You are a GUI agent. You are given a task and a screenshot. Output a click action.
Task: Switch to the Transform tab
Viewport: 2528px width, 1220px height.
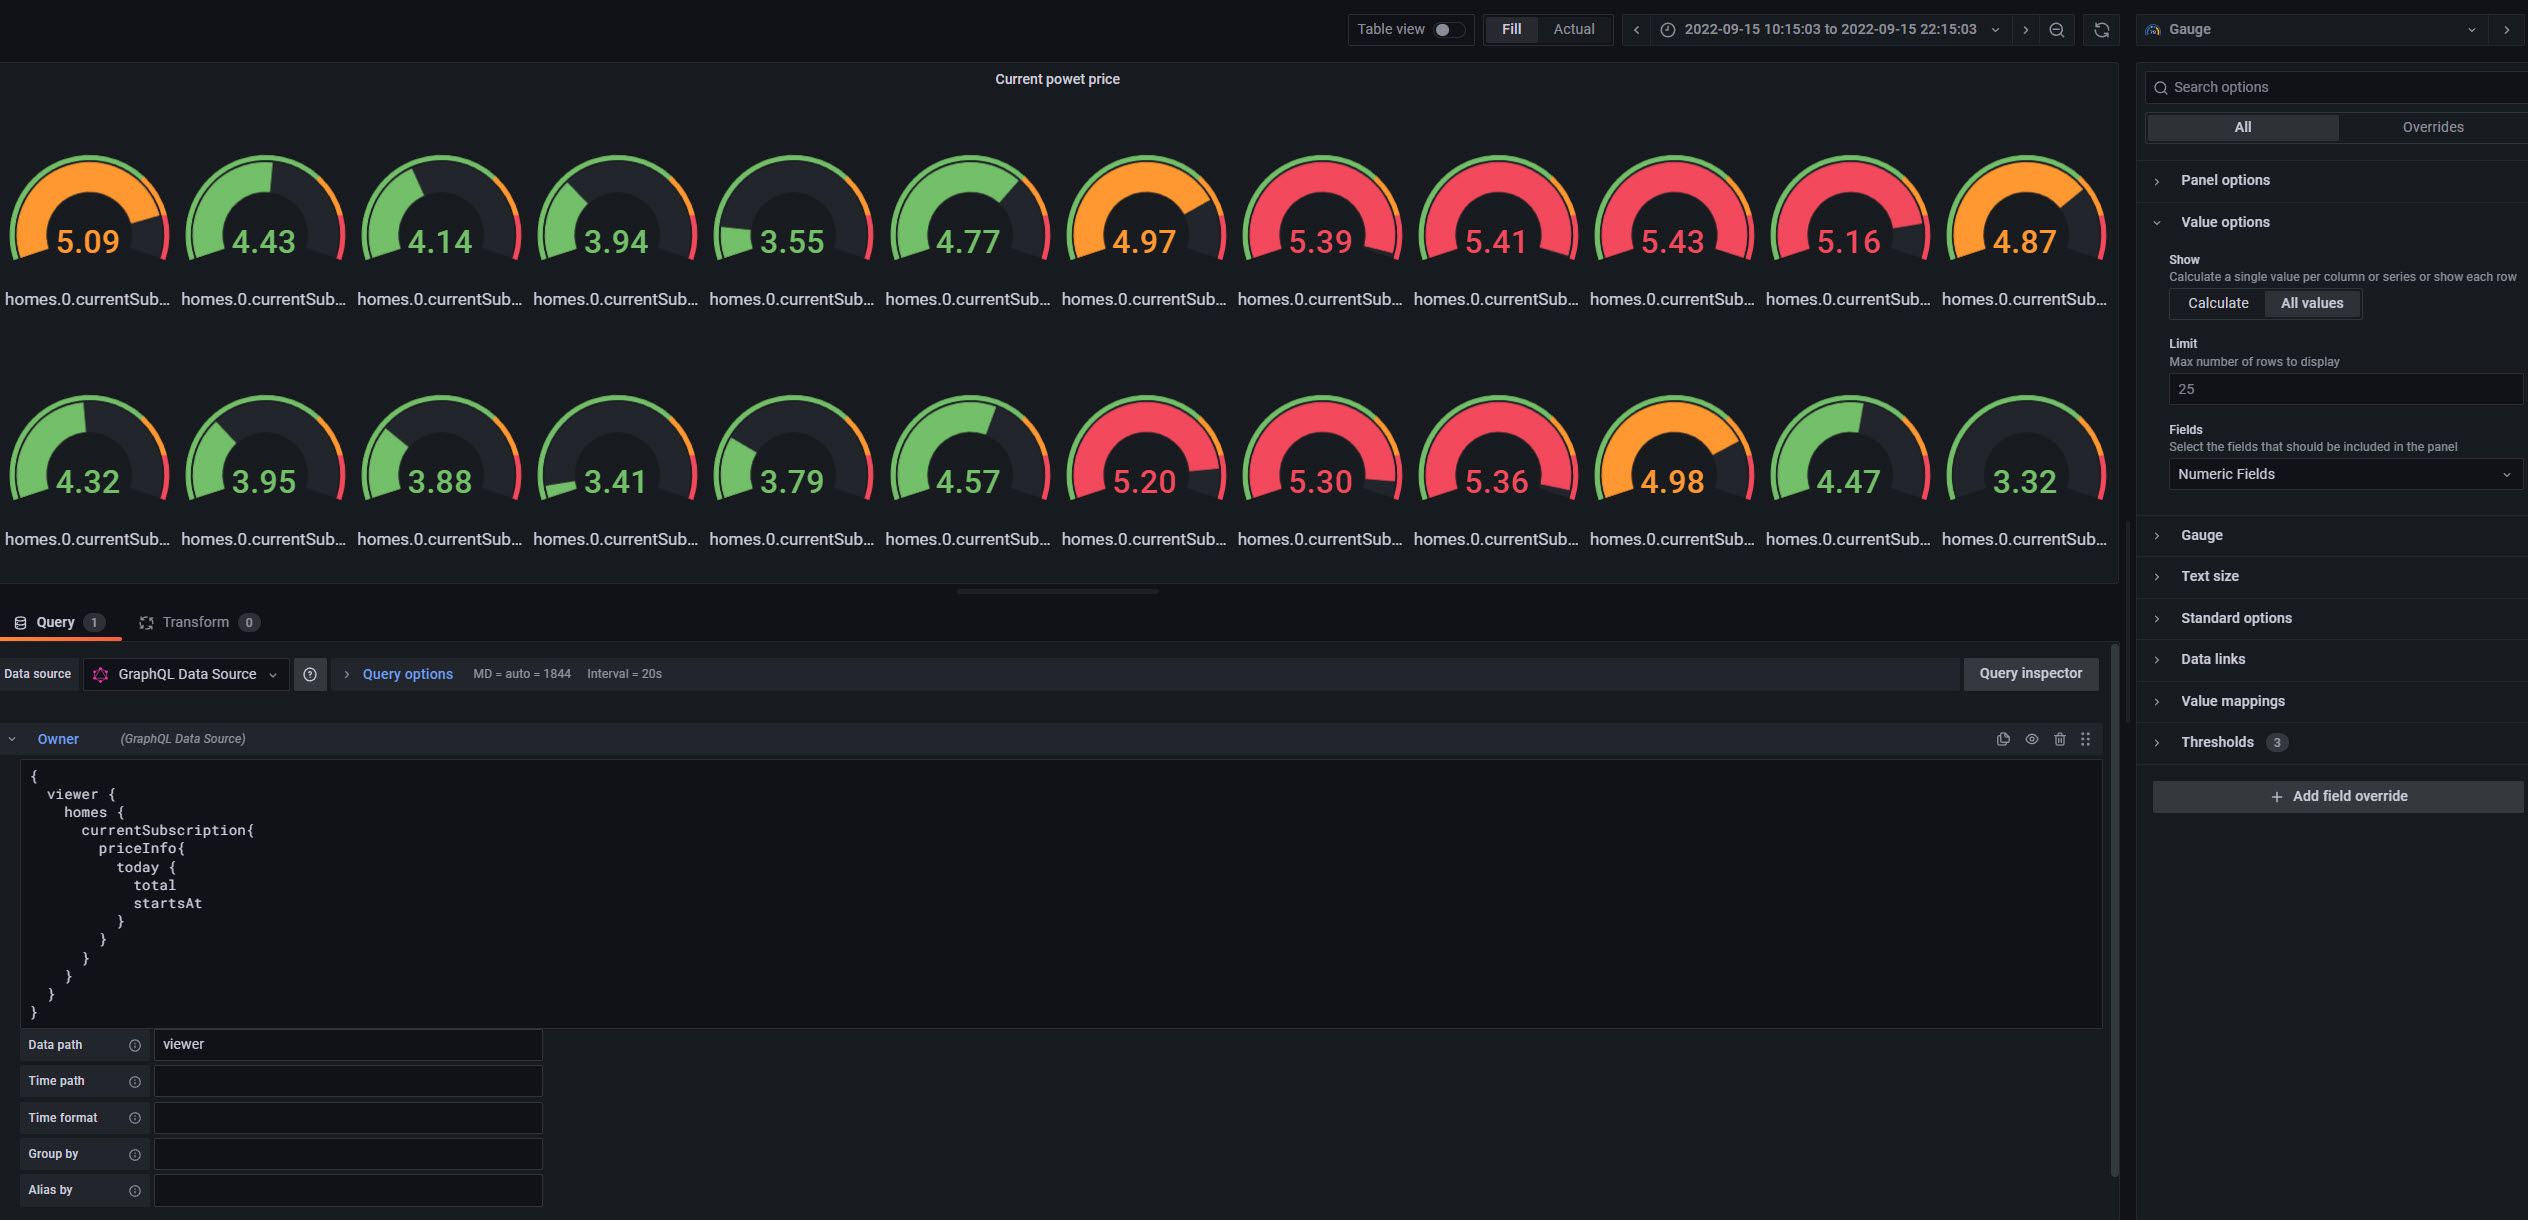point(197,622)
